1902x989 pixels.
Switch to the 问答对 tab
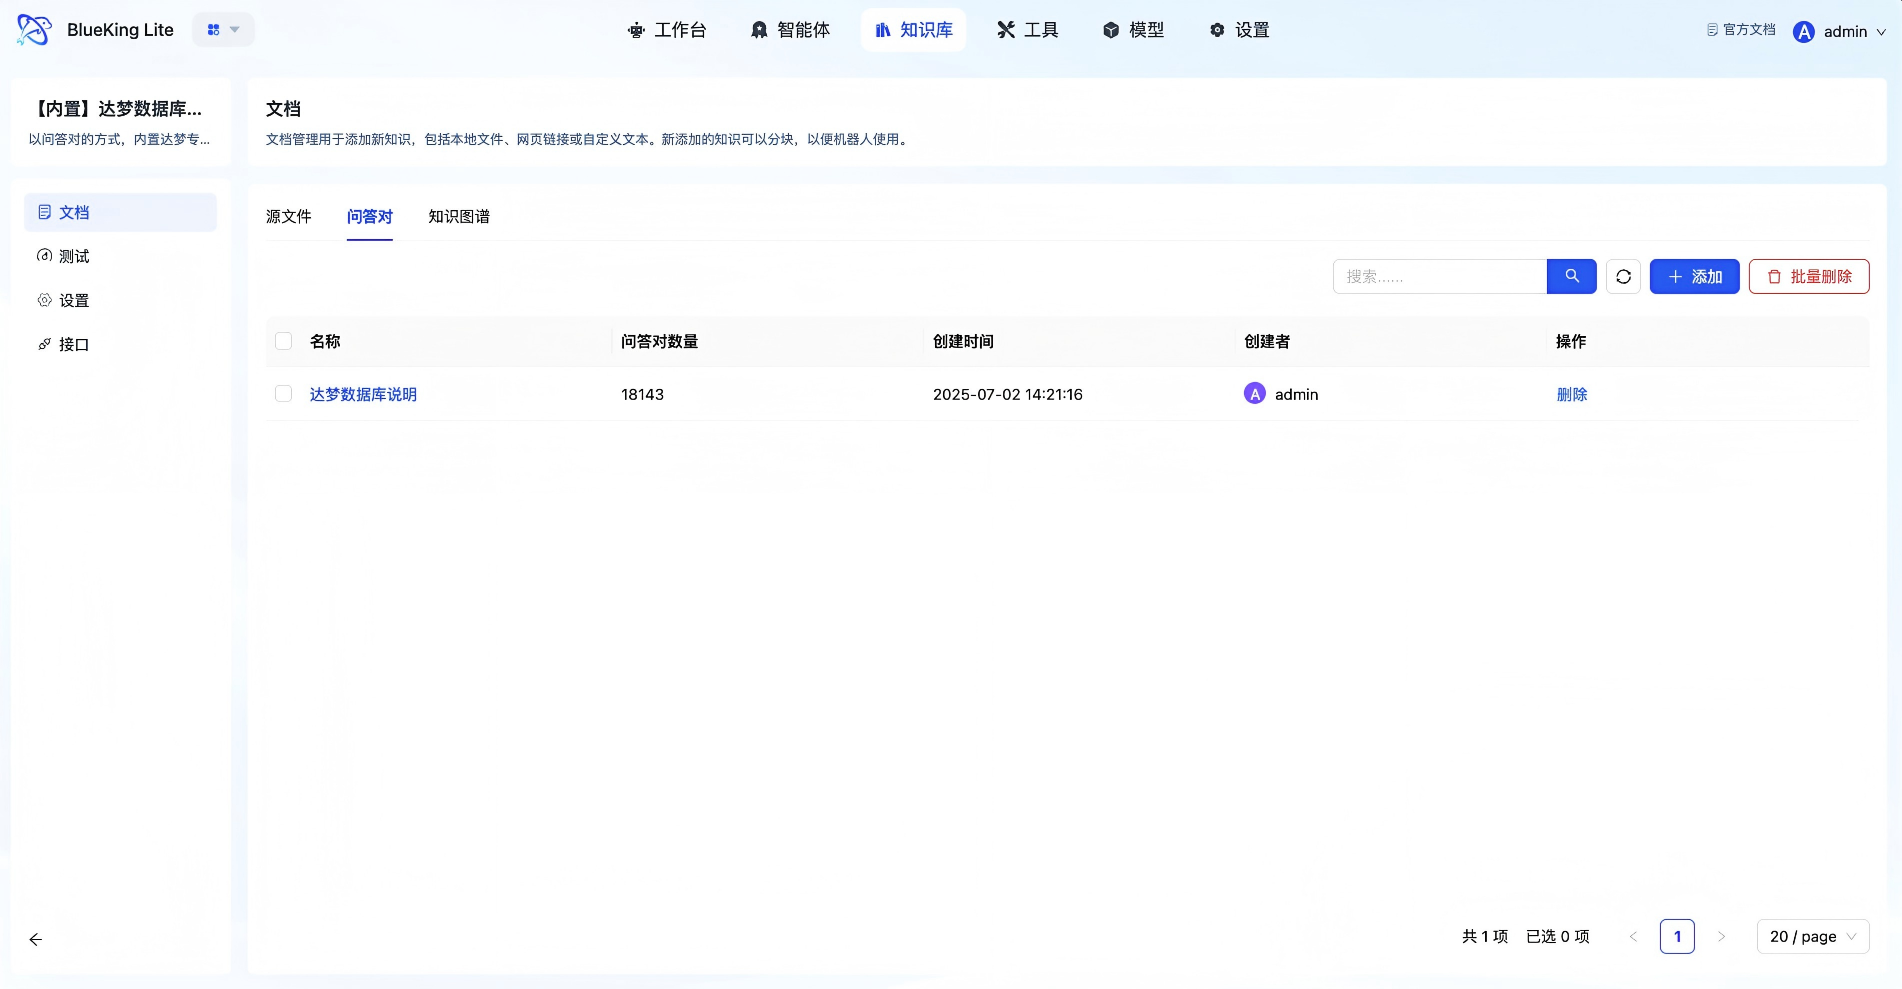coord(370,216)
